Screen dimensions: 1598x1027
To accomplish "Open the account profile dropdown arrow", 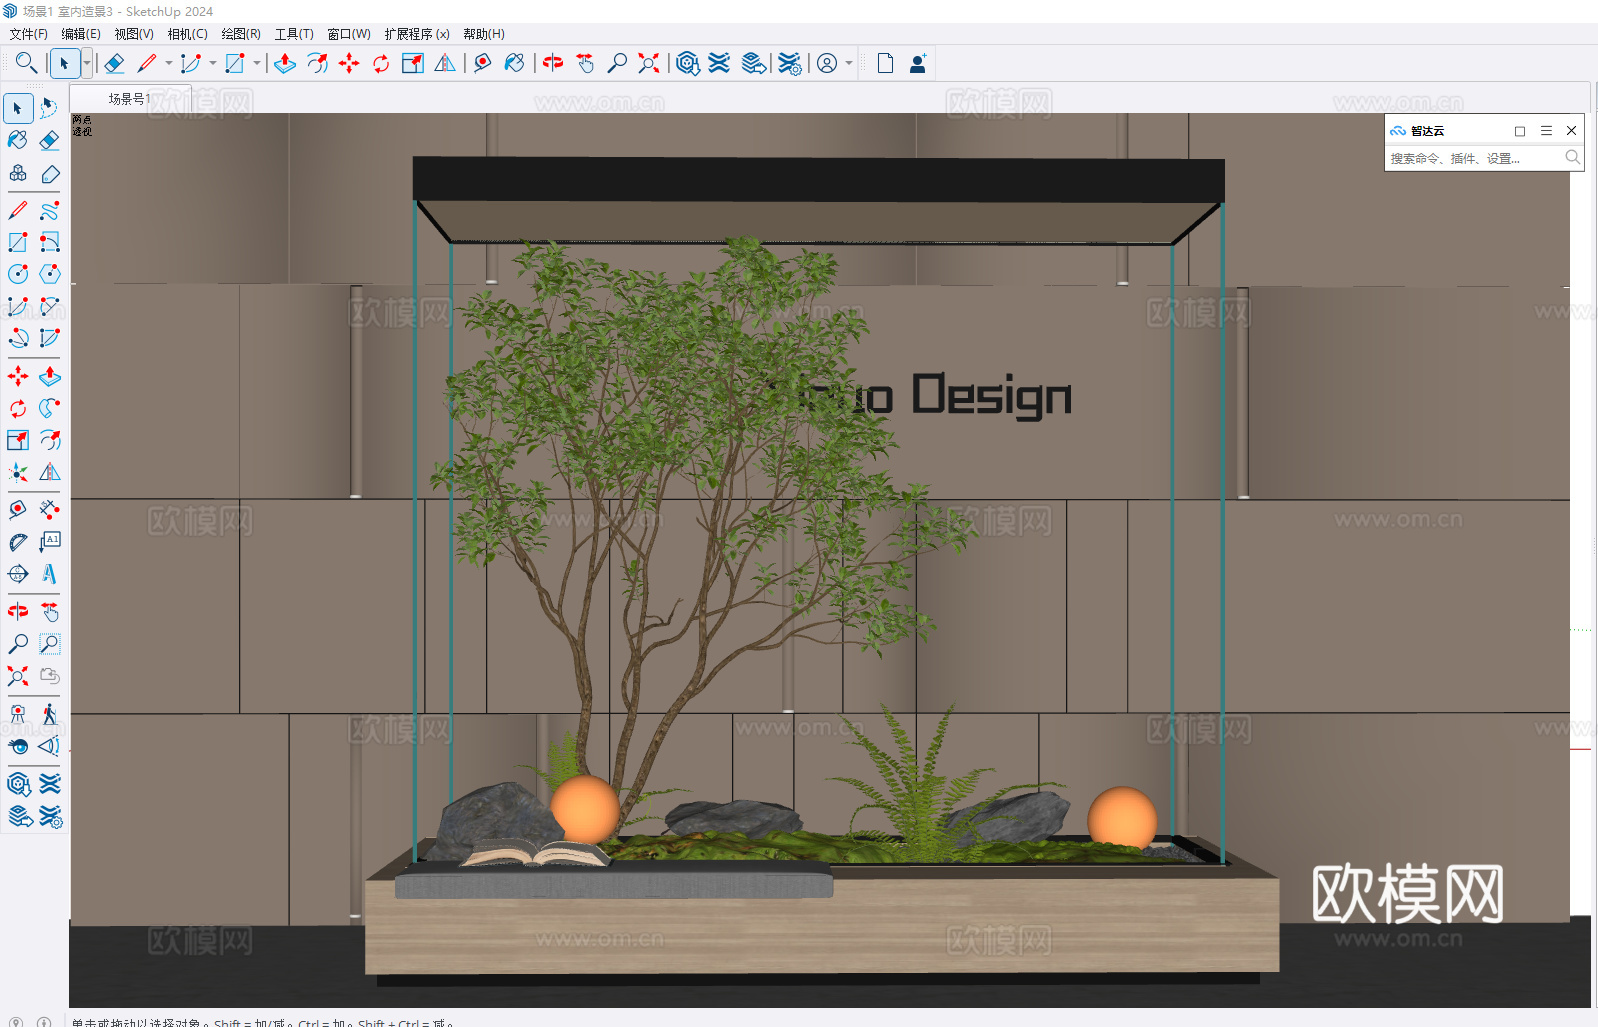I will click(849, 64).
